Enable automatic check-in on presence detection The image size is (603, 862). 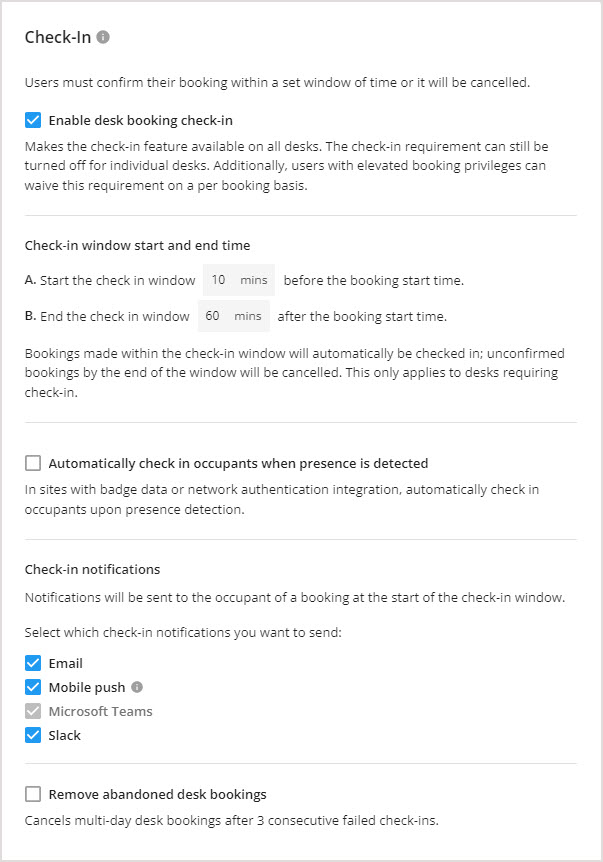(x=32, y=463)
